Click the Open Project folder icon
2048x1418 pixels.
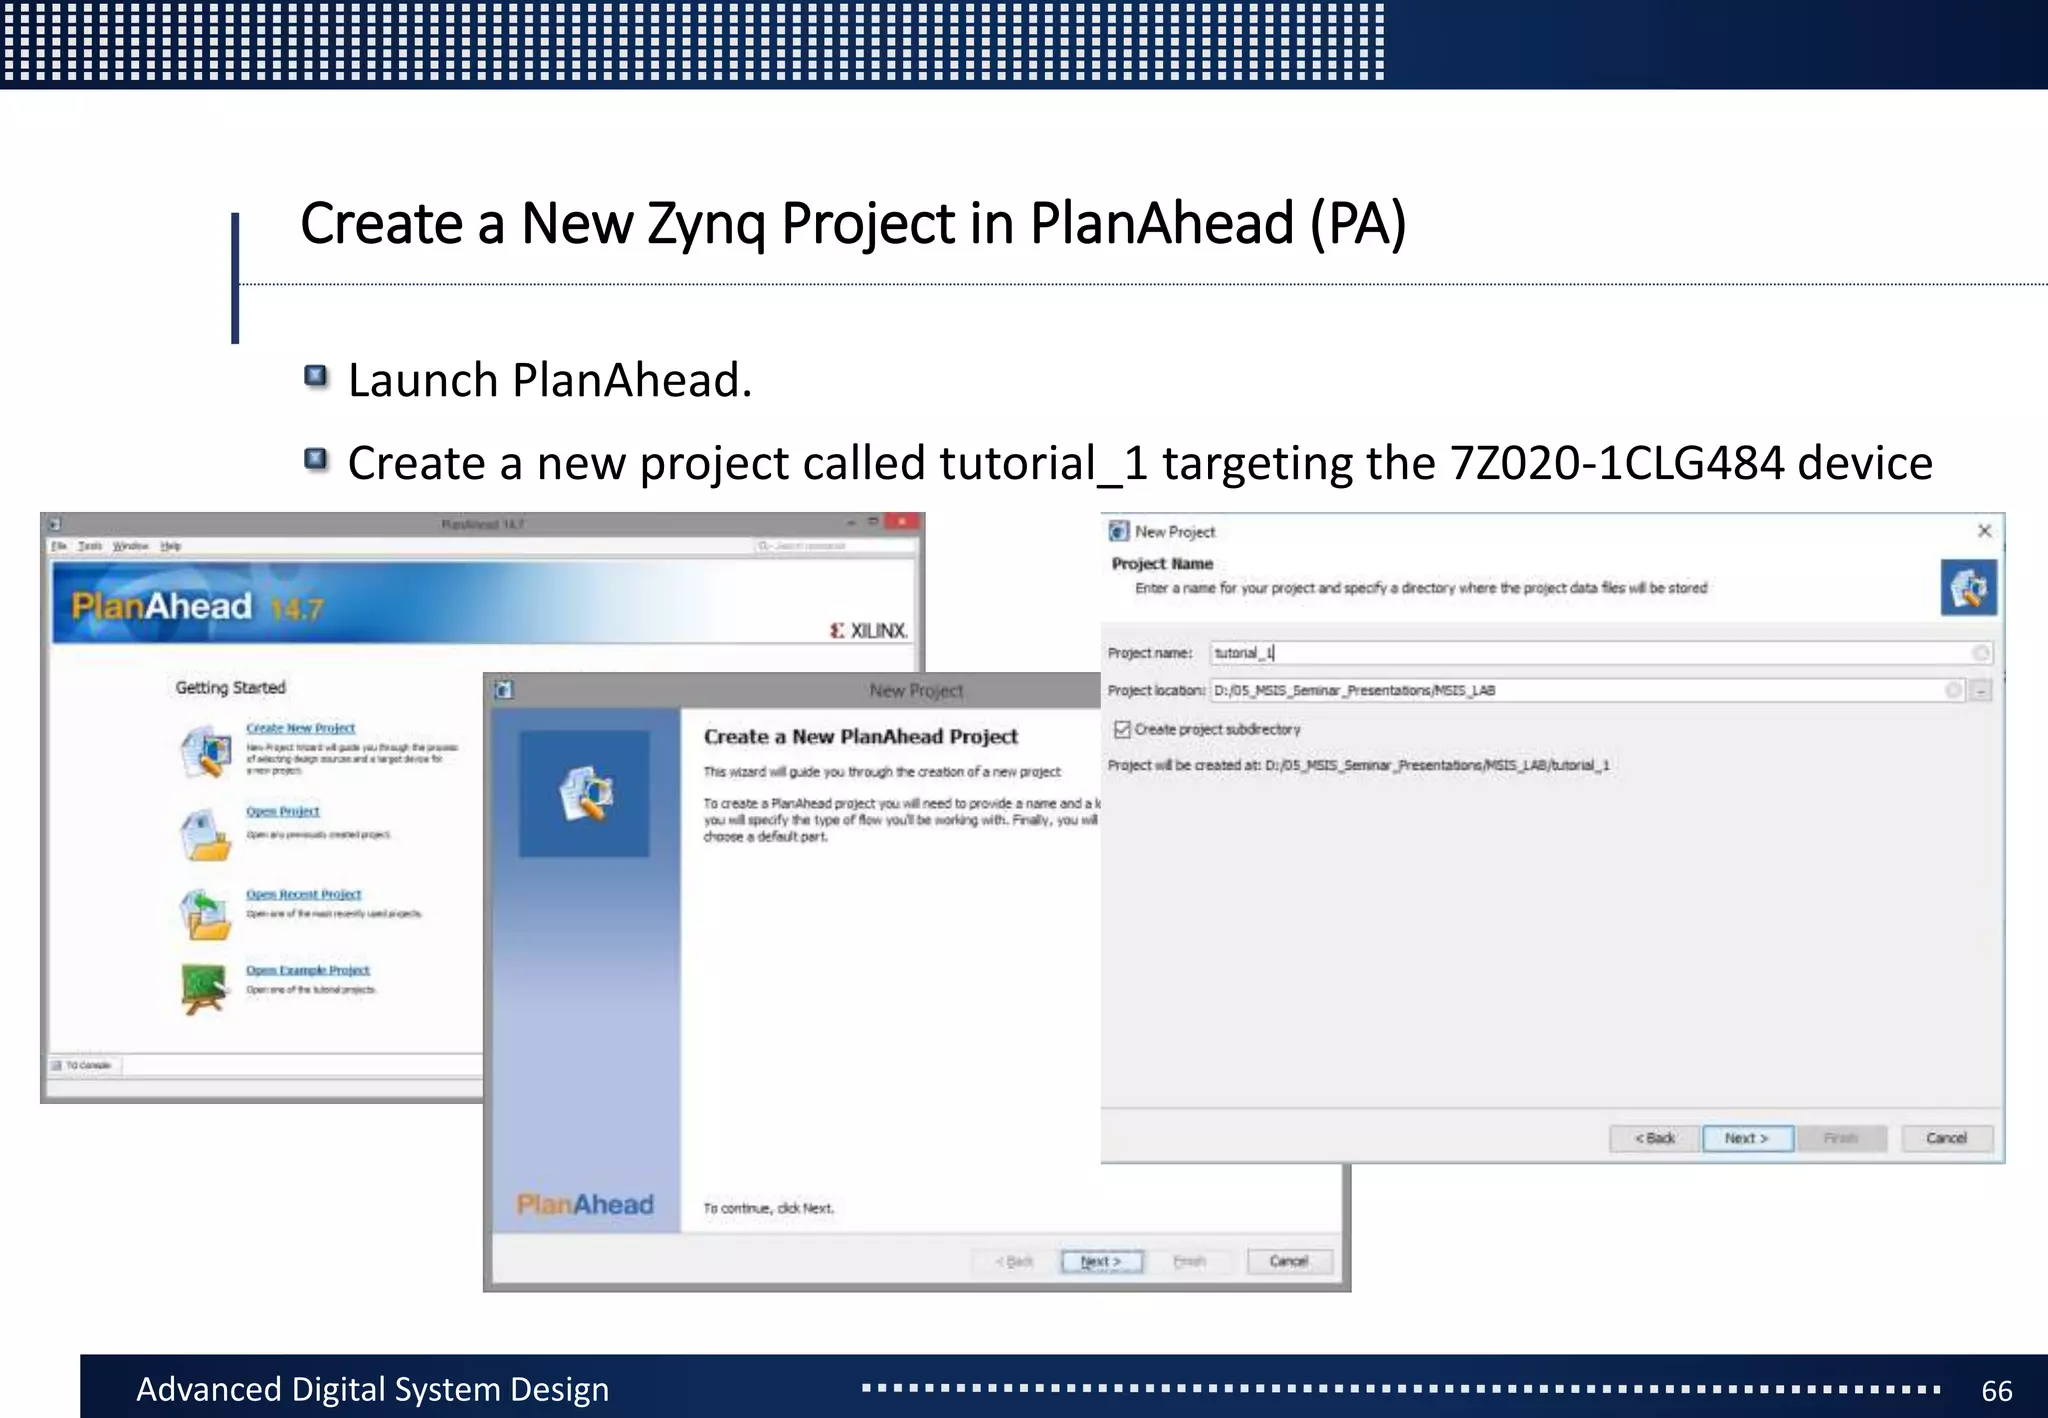[206, 835]
